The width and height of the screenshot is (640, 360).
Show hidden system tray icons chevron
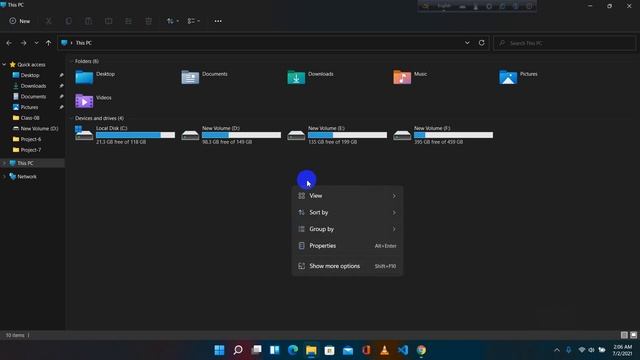coord(557,350)
